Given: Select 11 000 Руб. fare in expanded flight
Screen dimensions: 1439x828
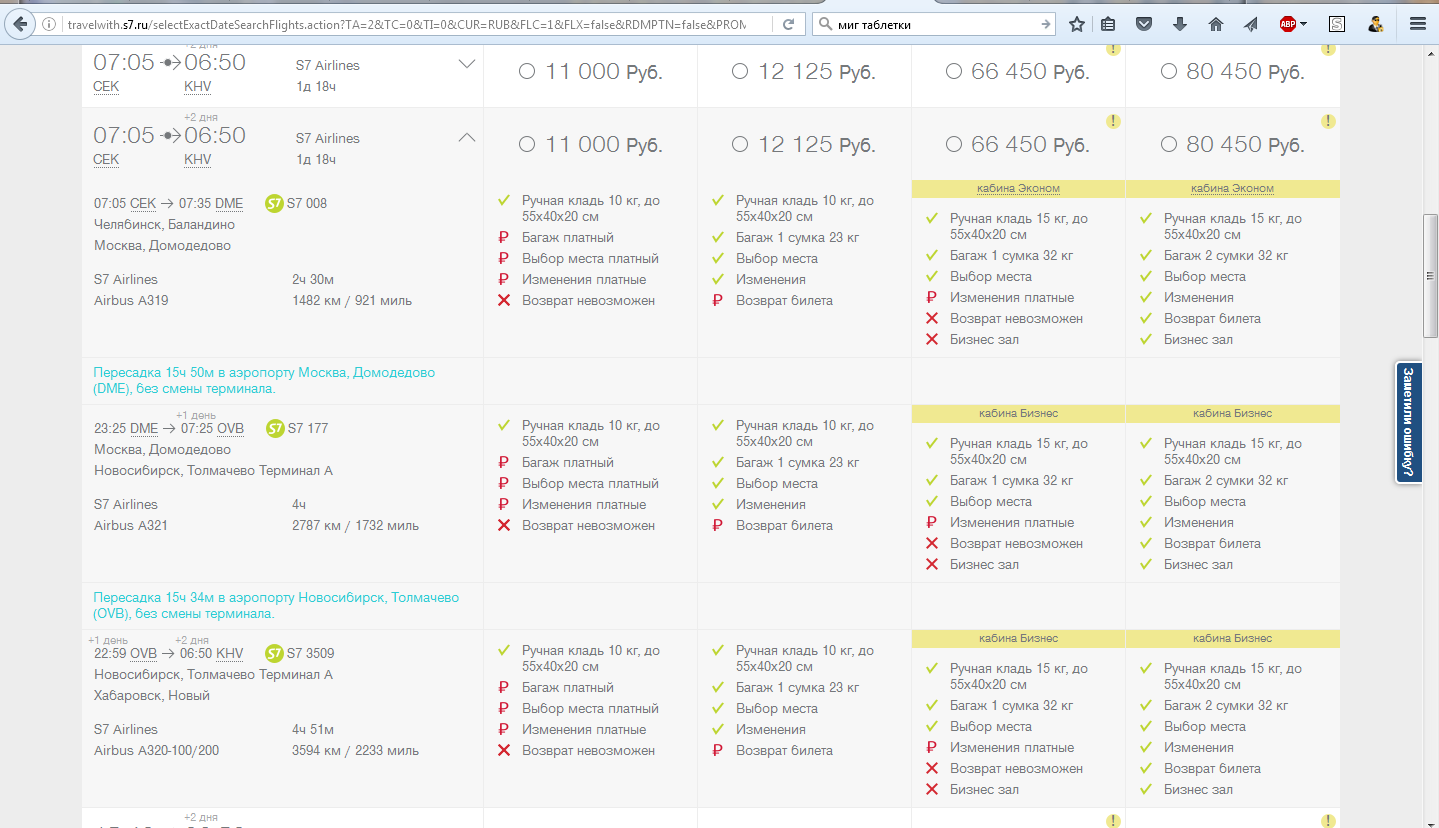Looking at the screenshot, I should (x=527, y=144).
